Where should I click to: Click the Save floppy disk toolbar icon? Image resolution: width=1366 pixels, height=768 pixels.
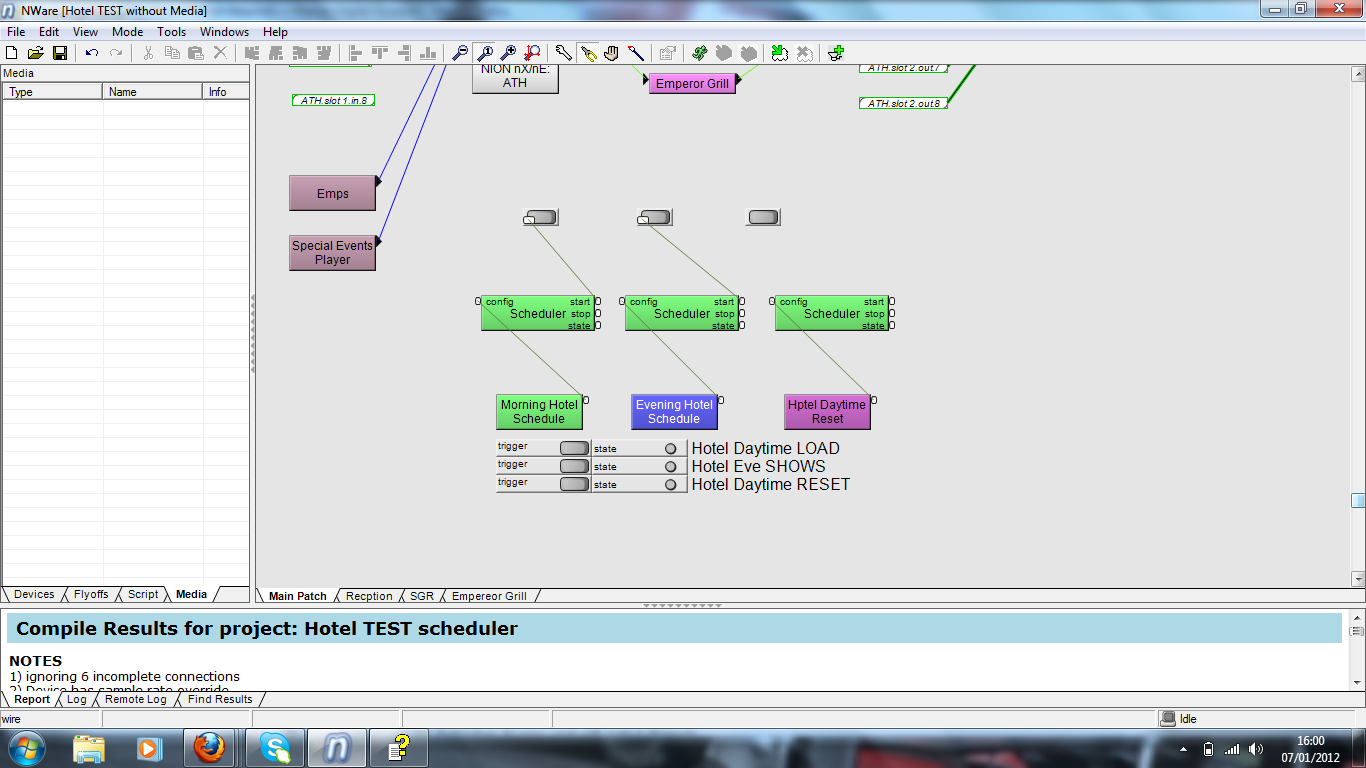60,53
